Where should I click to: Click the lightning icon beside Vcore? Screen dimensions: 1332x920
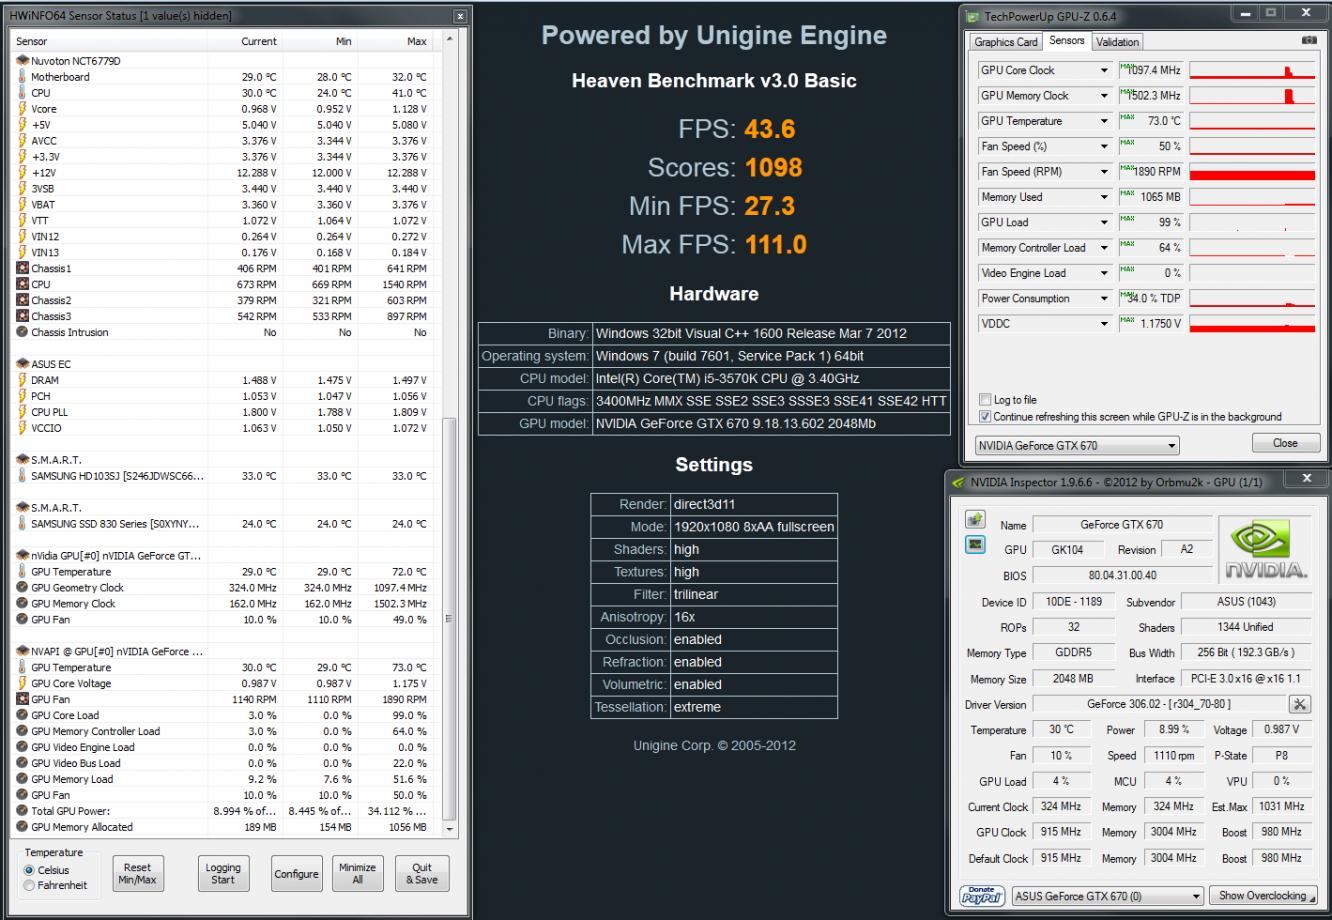click(x=22, y=109)
